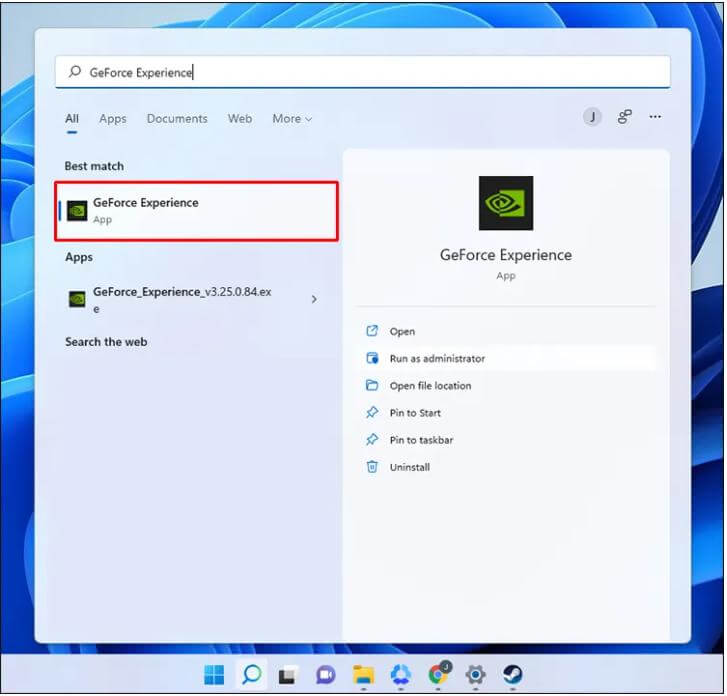Switch to the Apps tab

(113, 119)
